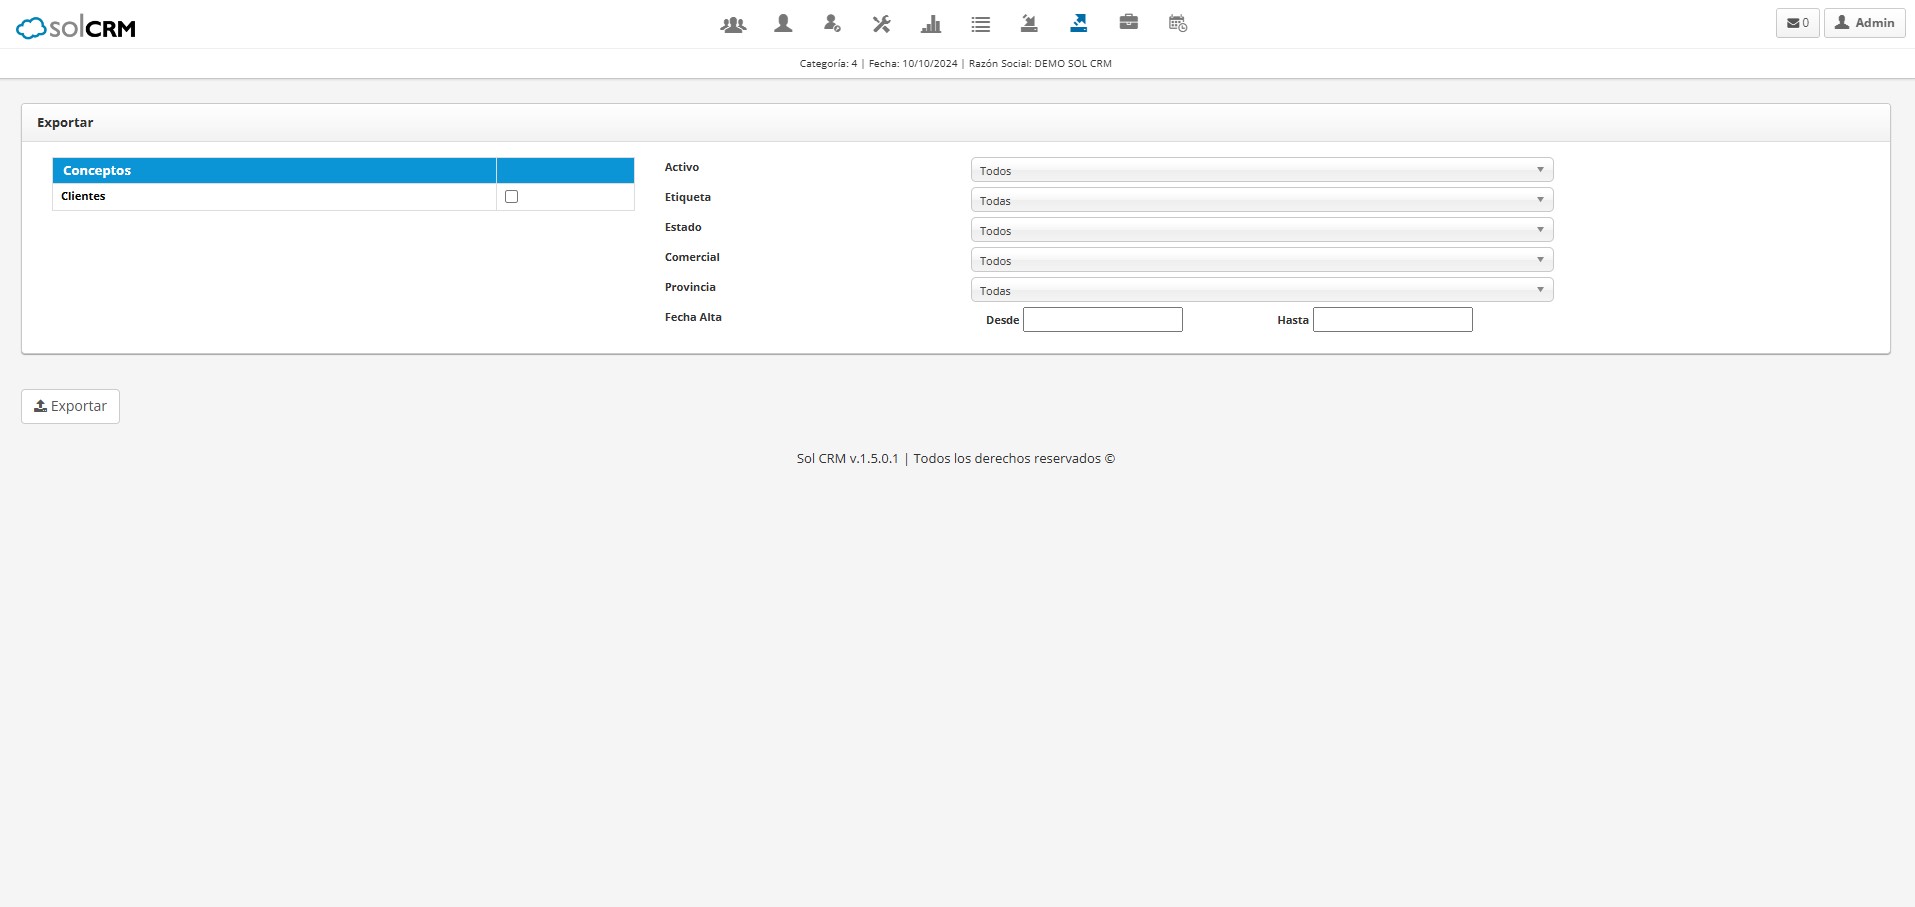The width and height of the screenshot is (1915, 907).
Task: Expand the Estado dropdown
Action: click(1261, 231)
